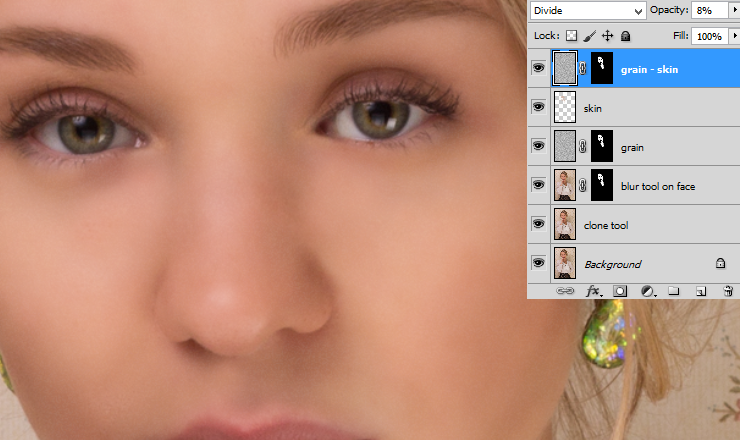Delete layer with trash icon
Image resolution: width=740 pixels, height=440 pixels.
point(728,291)
